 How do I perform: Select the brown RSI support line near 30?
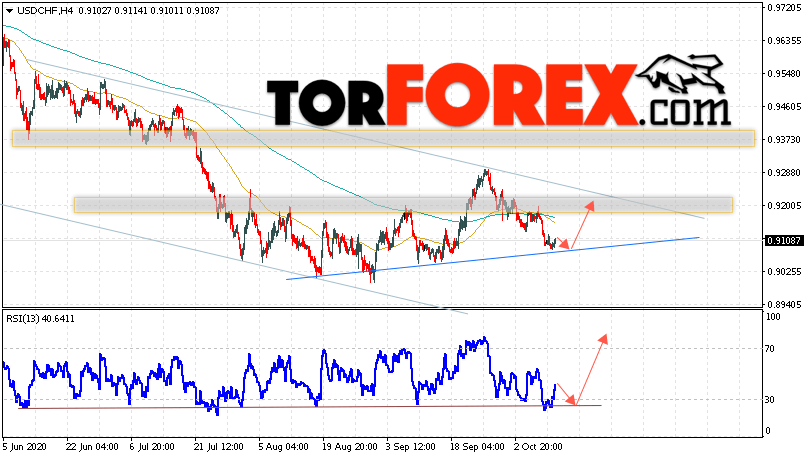point(309,407)
